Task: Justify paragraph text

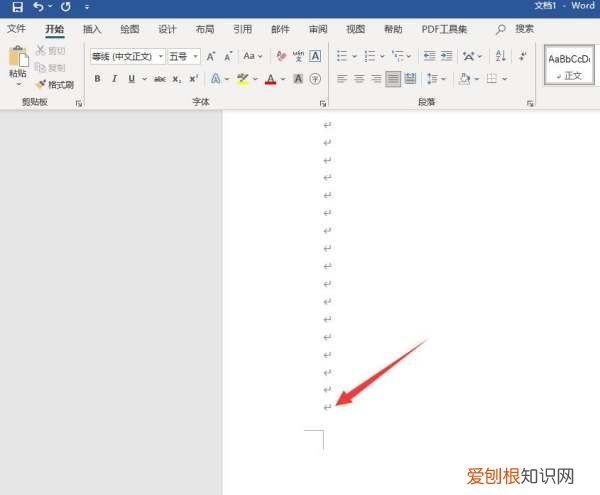Action: coord(393,79)
